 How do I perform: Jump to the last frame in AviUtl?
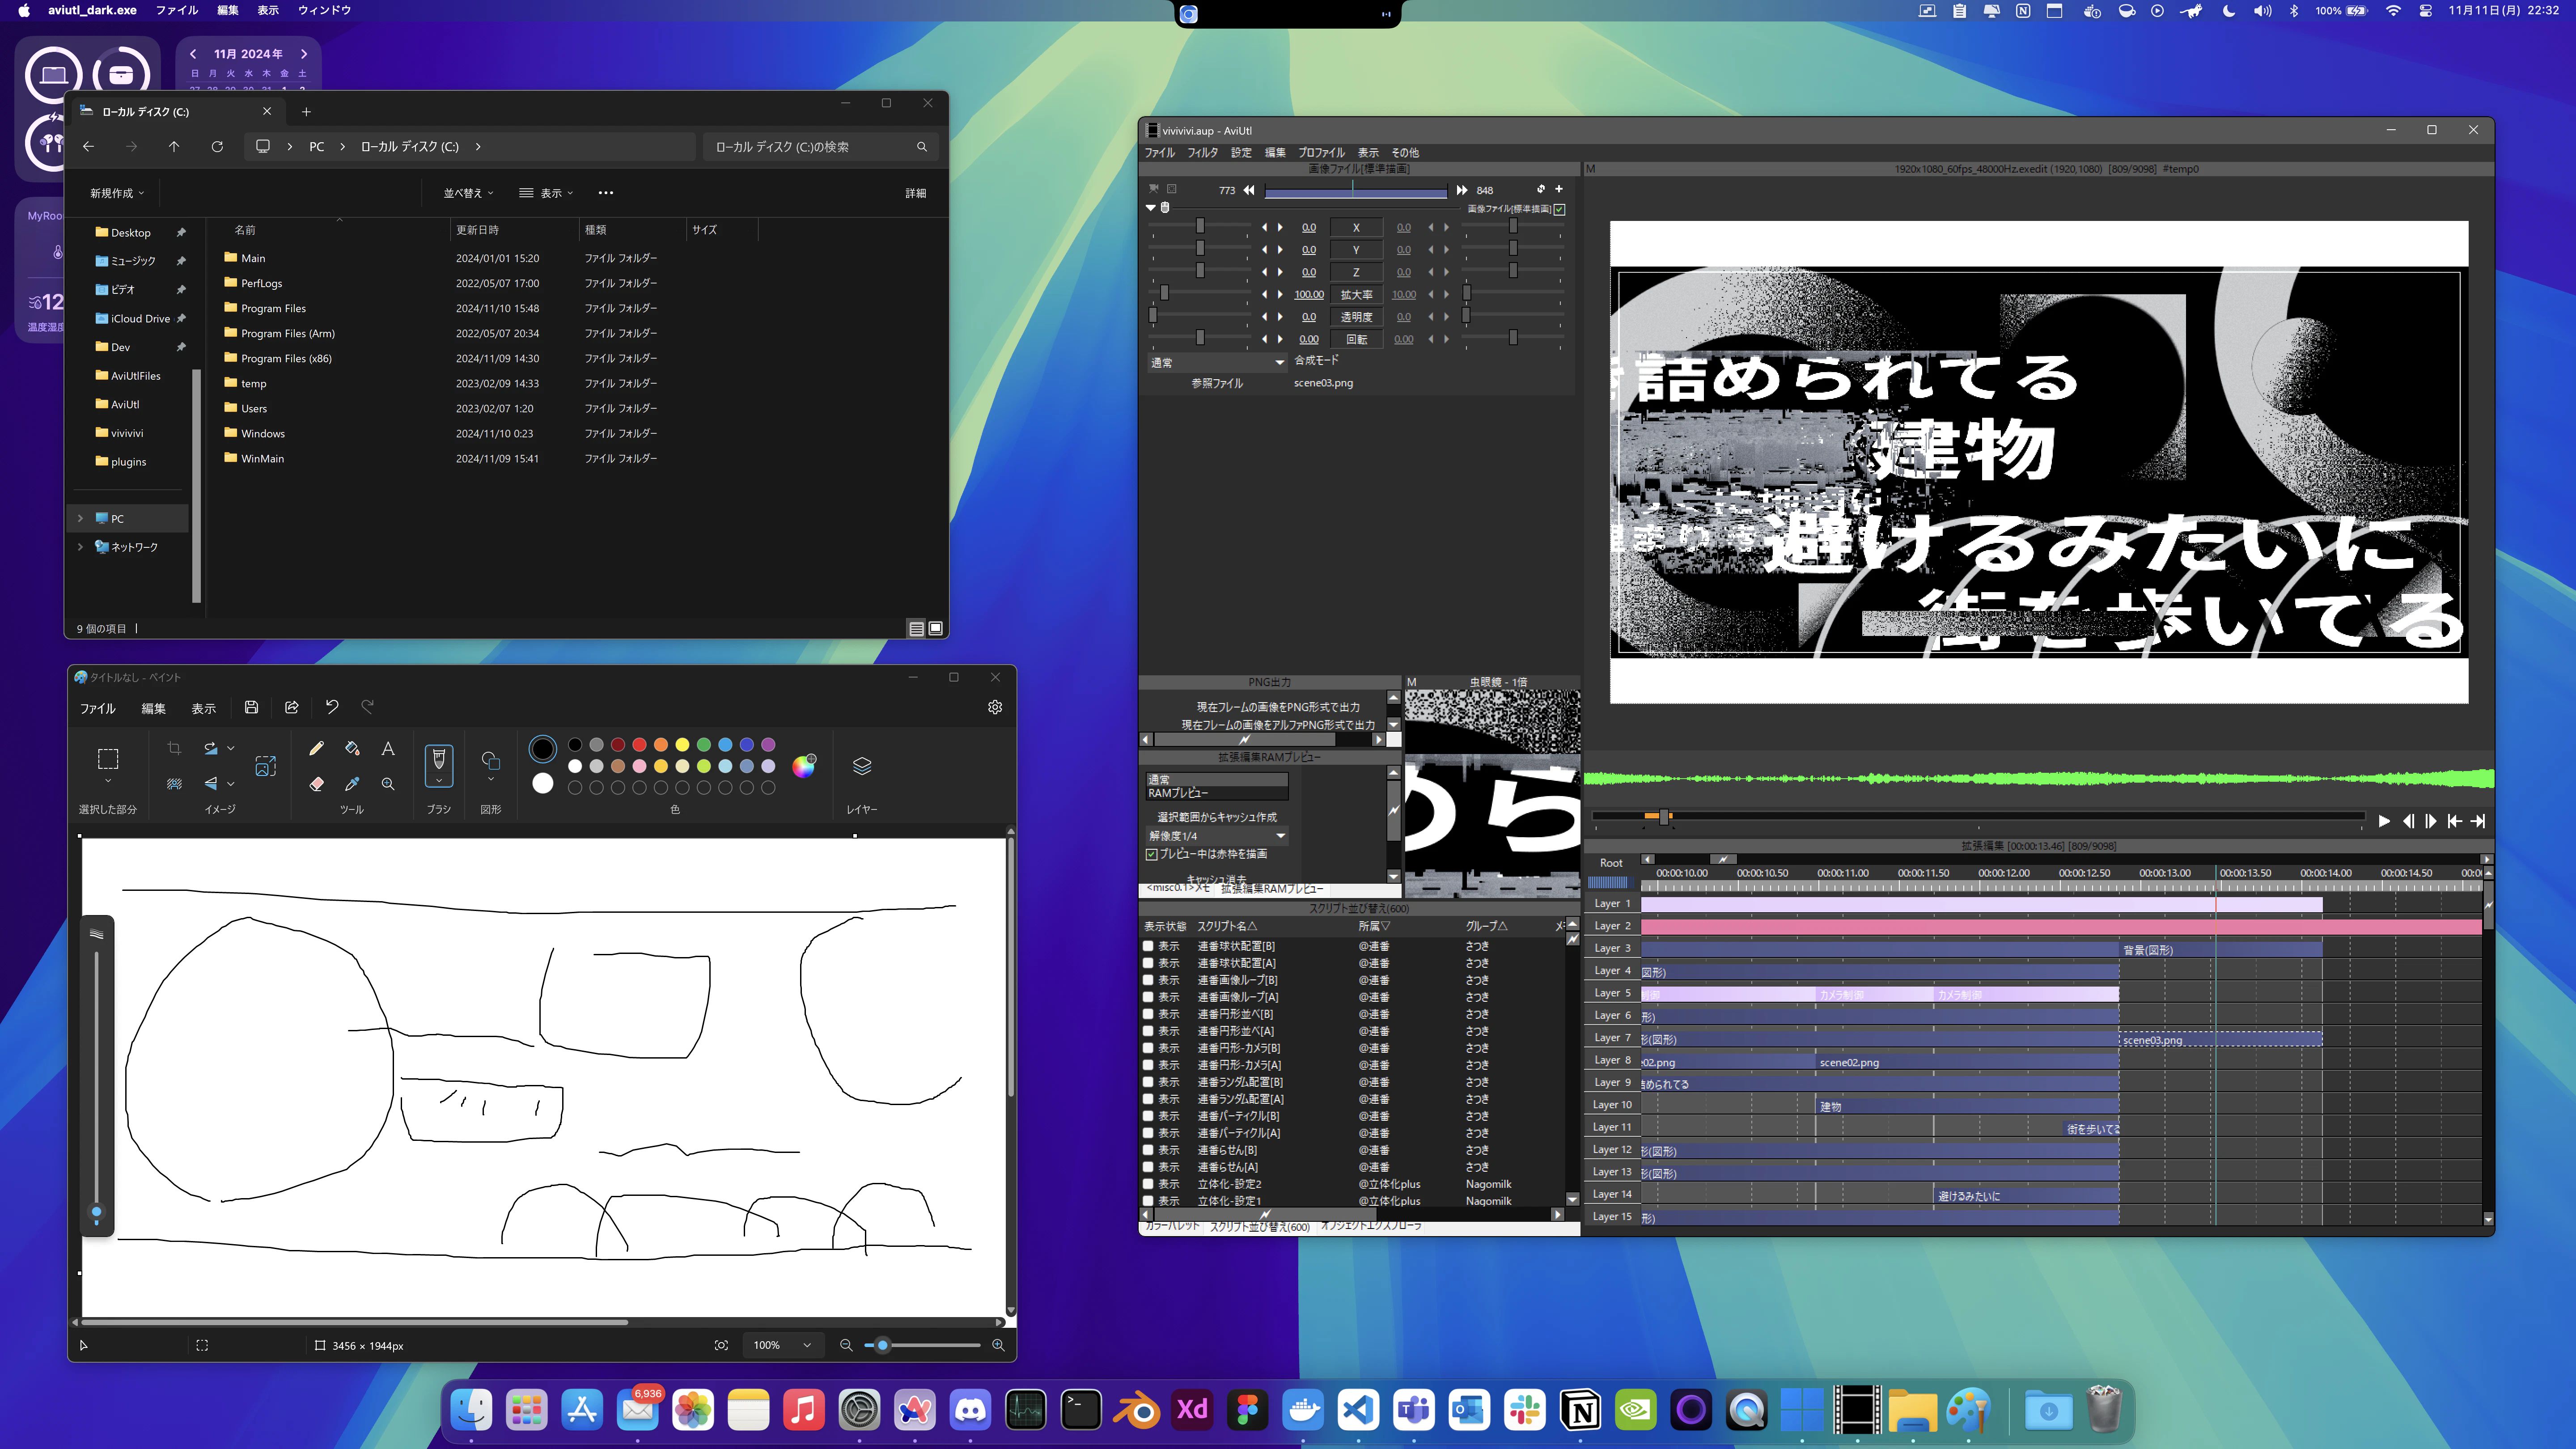pos(2478,821)
